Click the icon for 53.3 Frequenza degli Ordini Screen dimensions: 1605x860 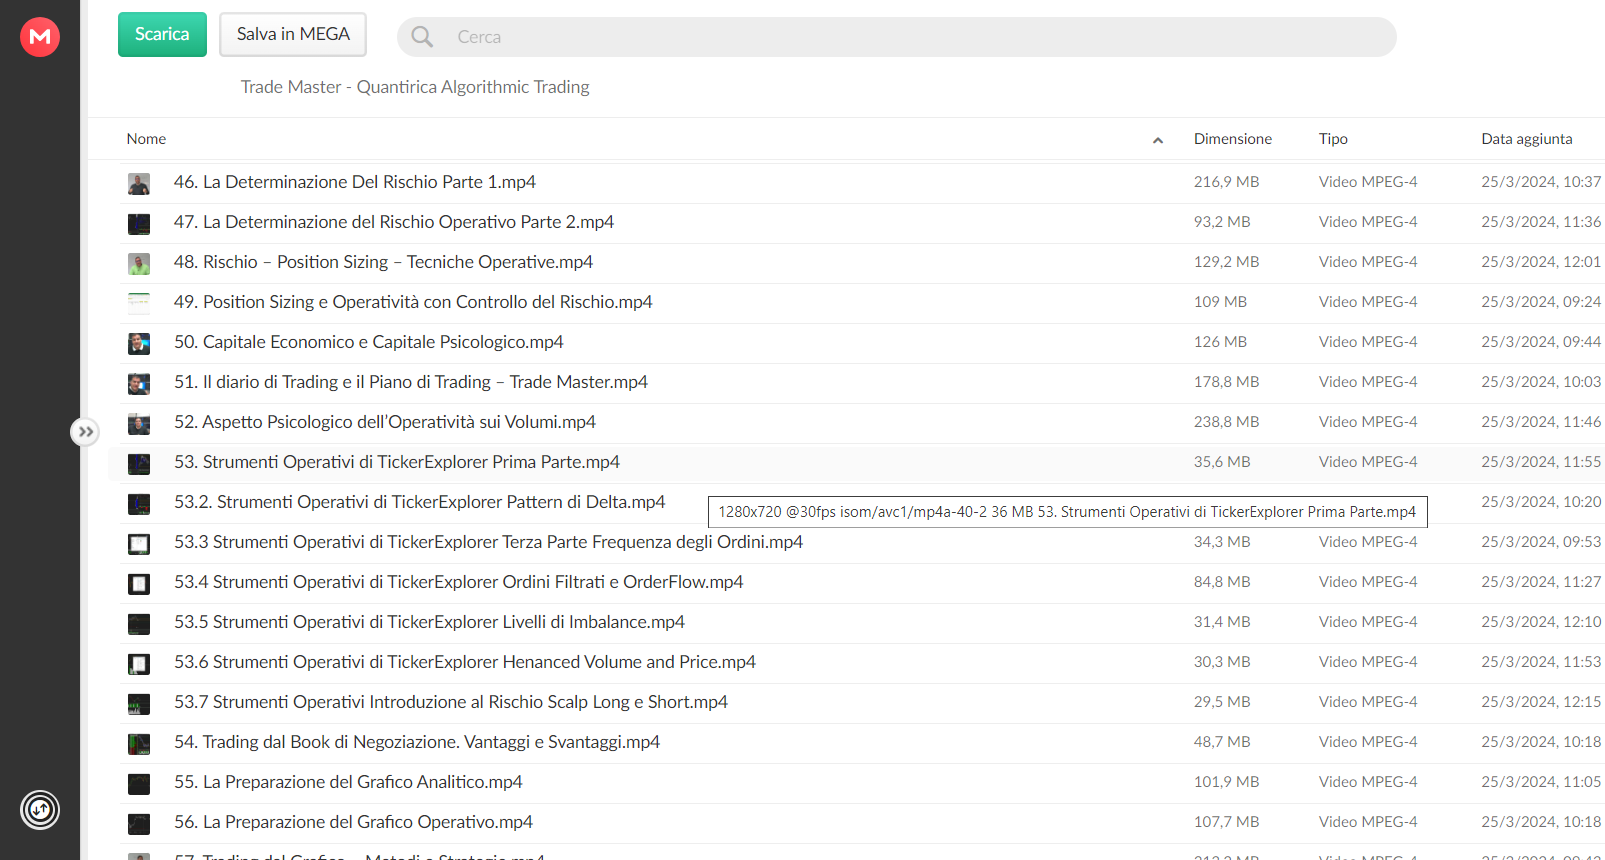pyautogui.click(x=139, y=543)
